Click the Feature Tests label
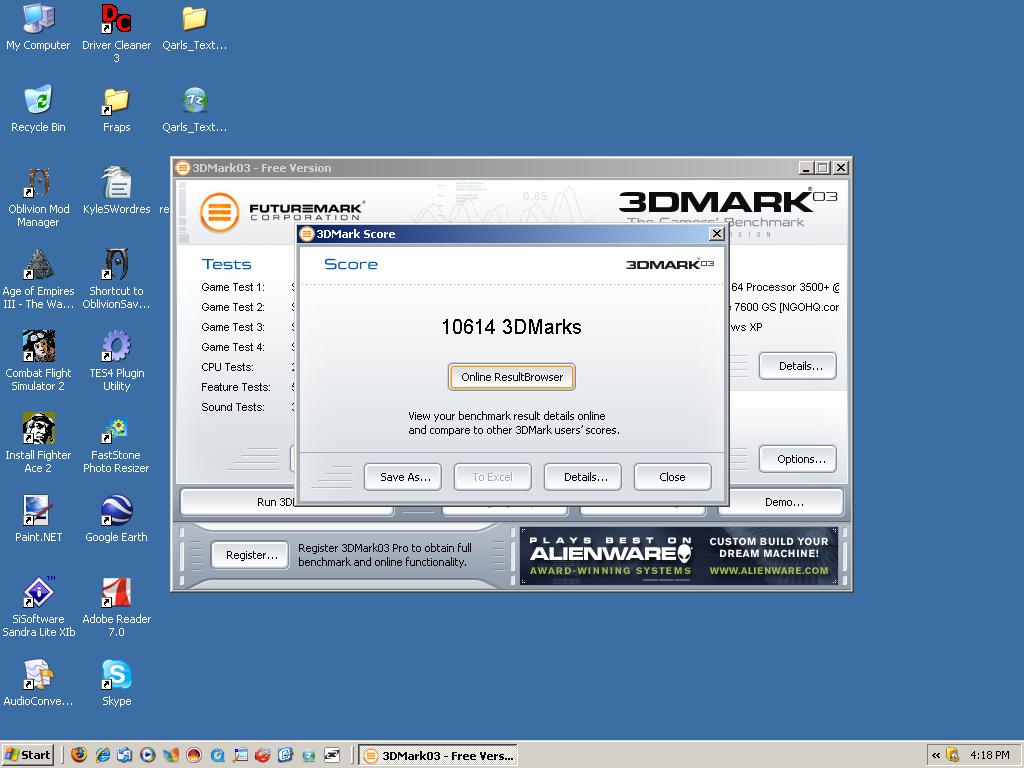 235,387
